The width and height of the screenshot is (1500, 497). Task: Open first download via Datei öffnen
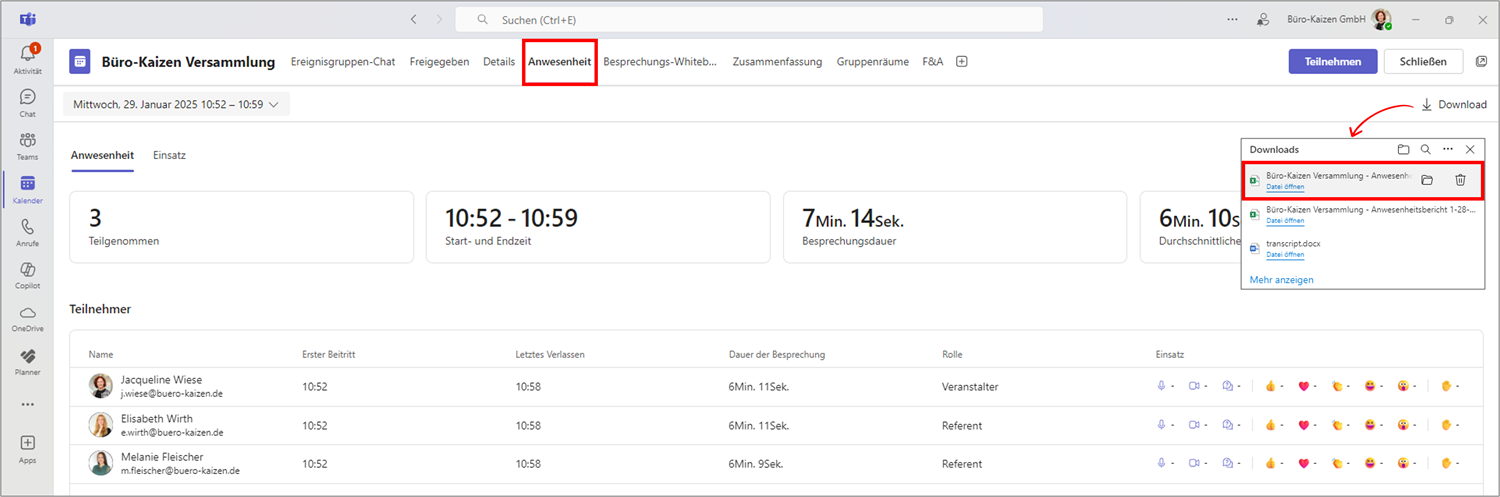point(1285,187)
